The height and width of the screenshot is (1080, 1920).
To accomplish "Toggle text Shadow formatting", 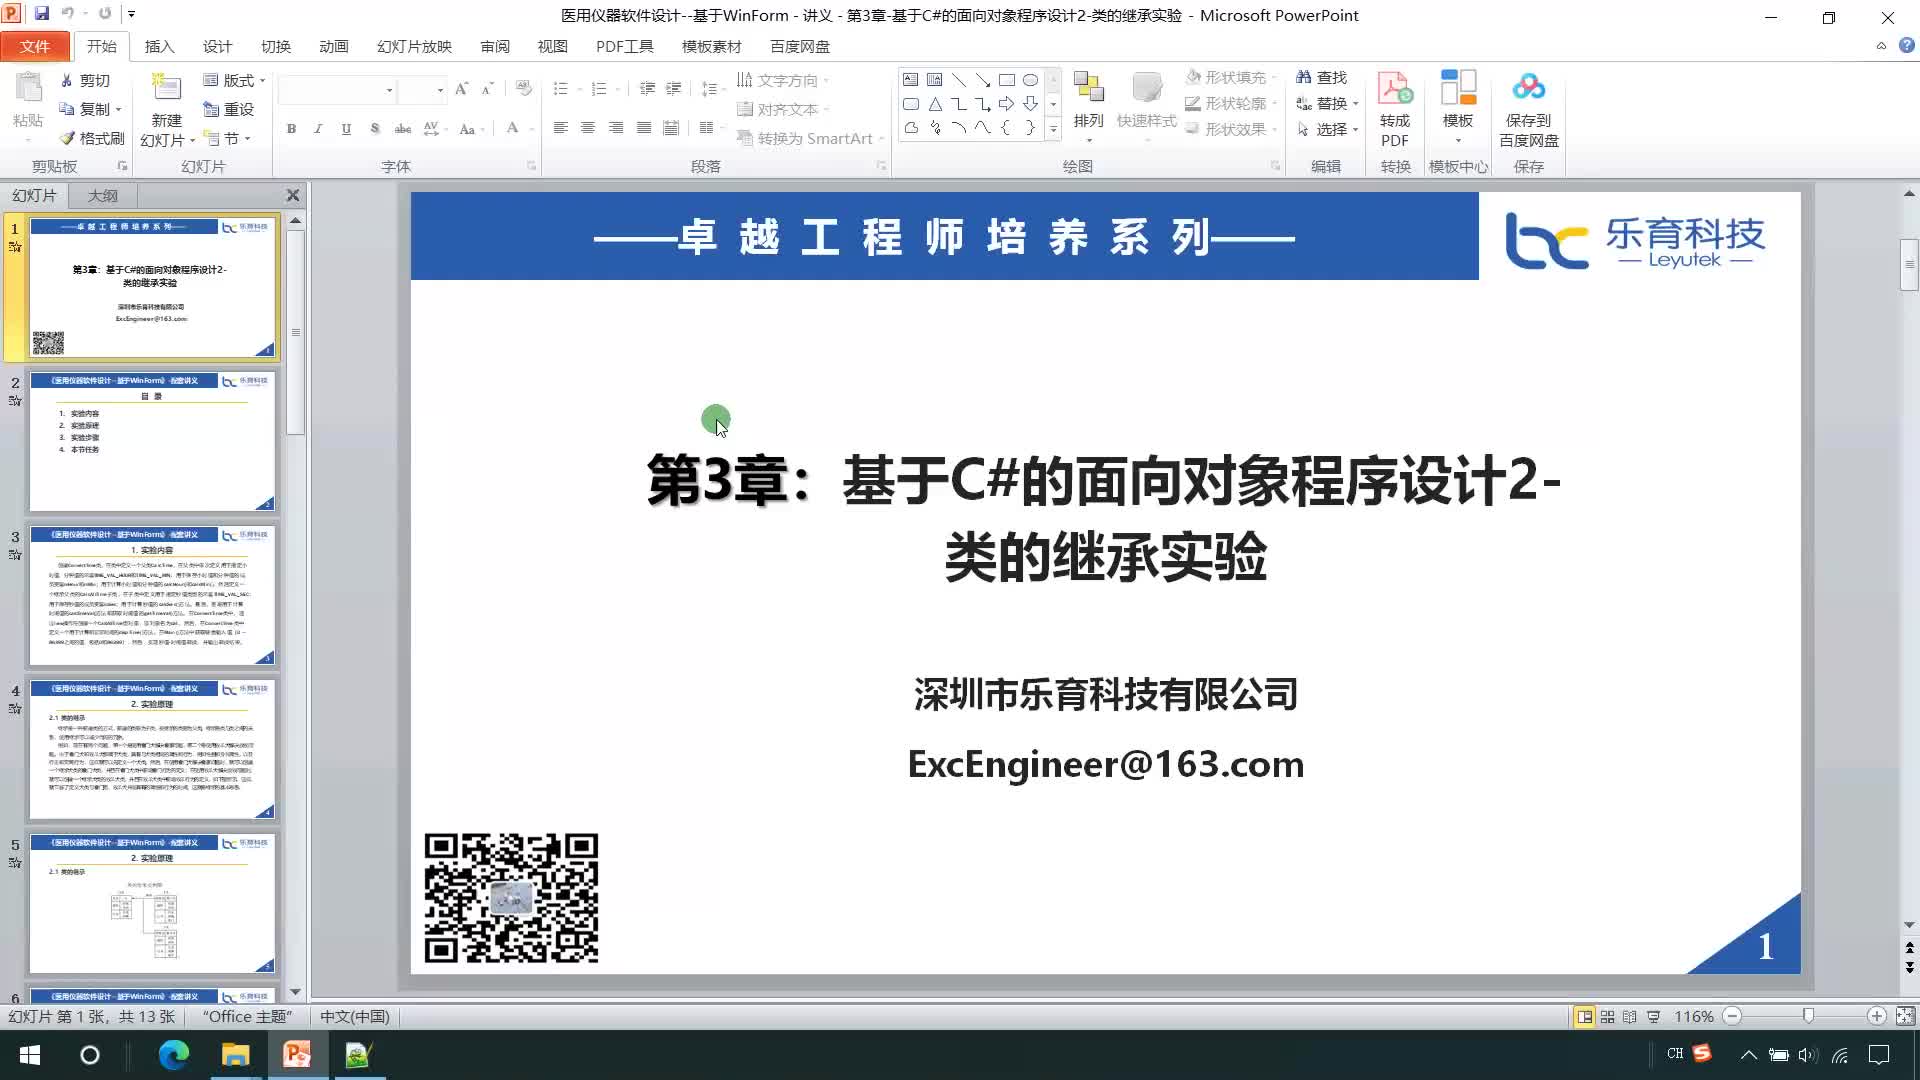I will [374, 128].
